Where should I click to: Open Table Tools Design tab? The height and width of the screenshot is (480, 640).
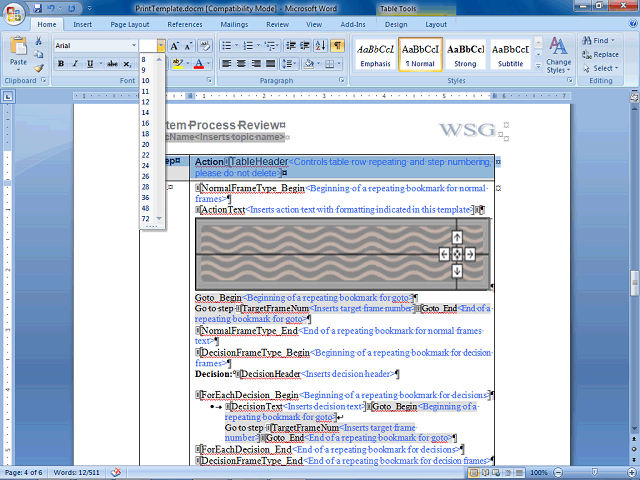pos(396,24)
